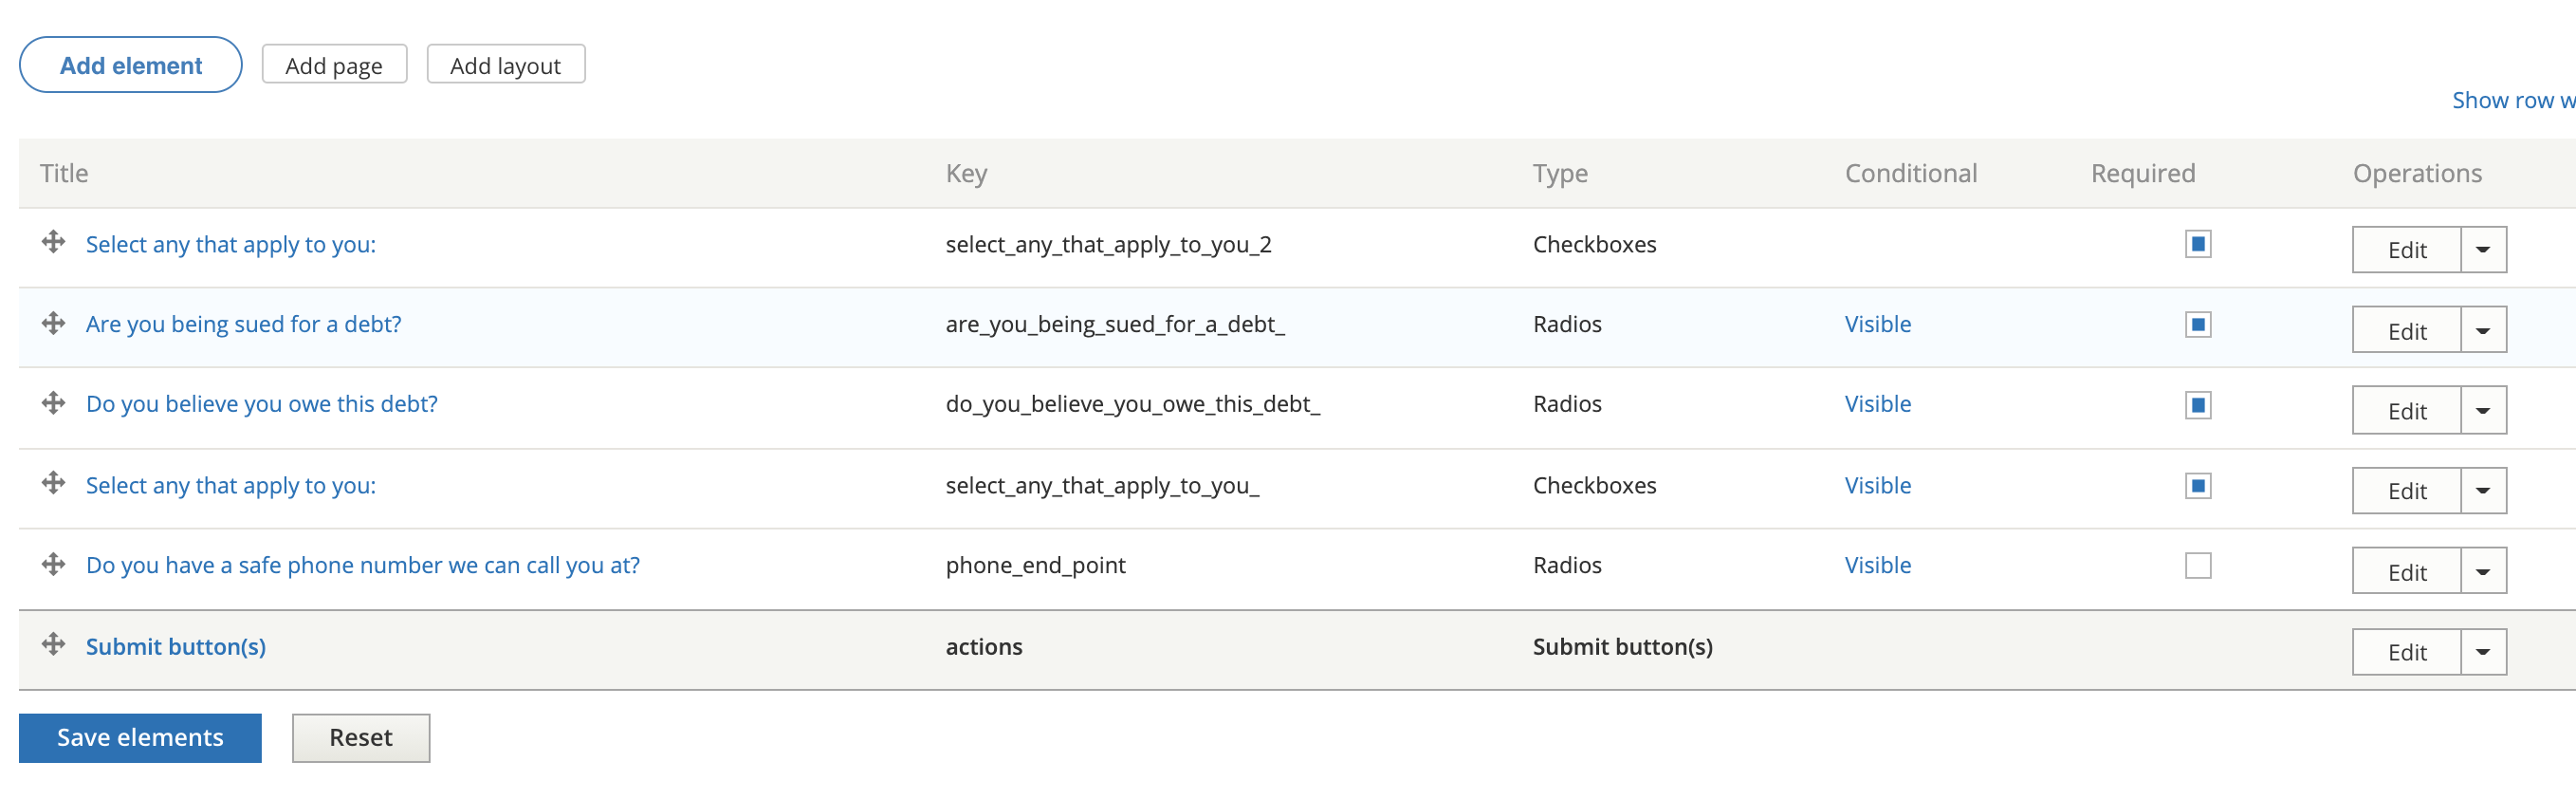Click drag handle for select_any_that_apply_to_you_2 row
This screenshot has width=2576, height=799.
click(53, 242)
